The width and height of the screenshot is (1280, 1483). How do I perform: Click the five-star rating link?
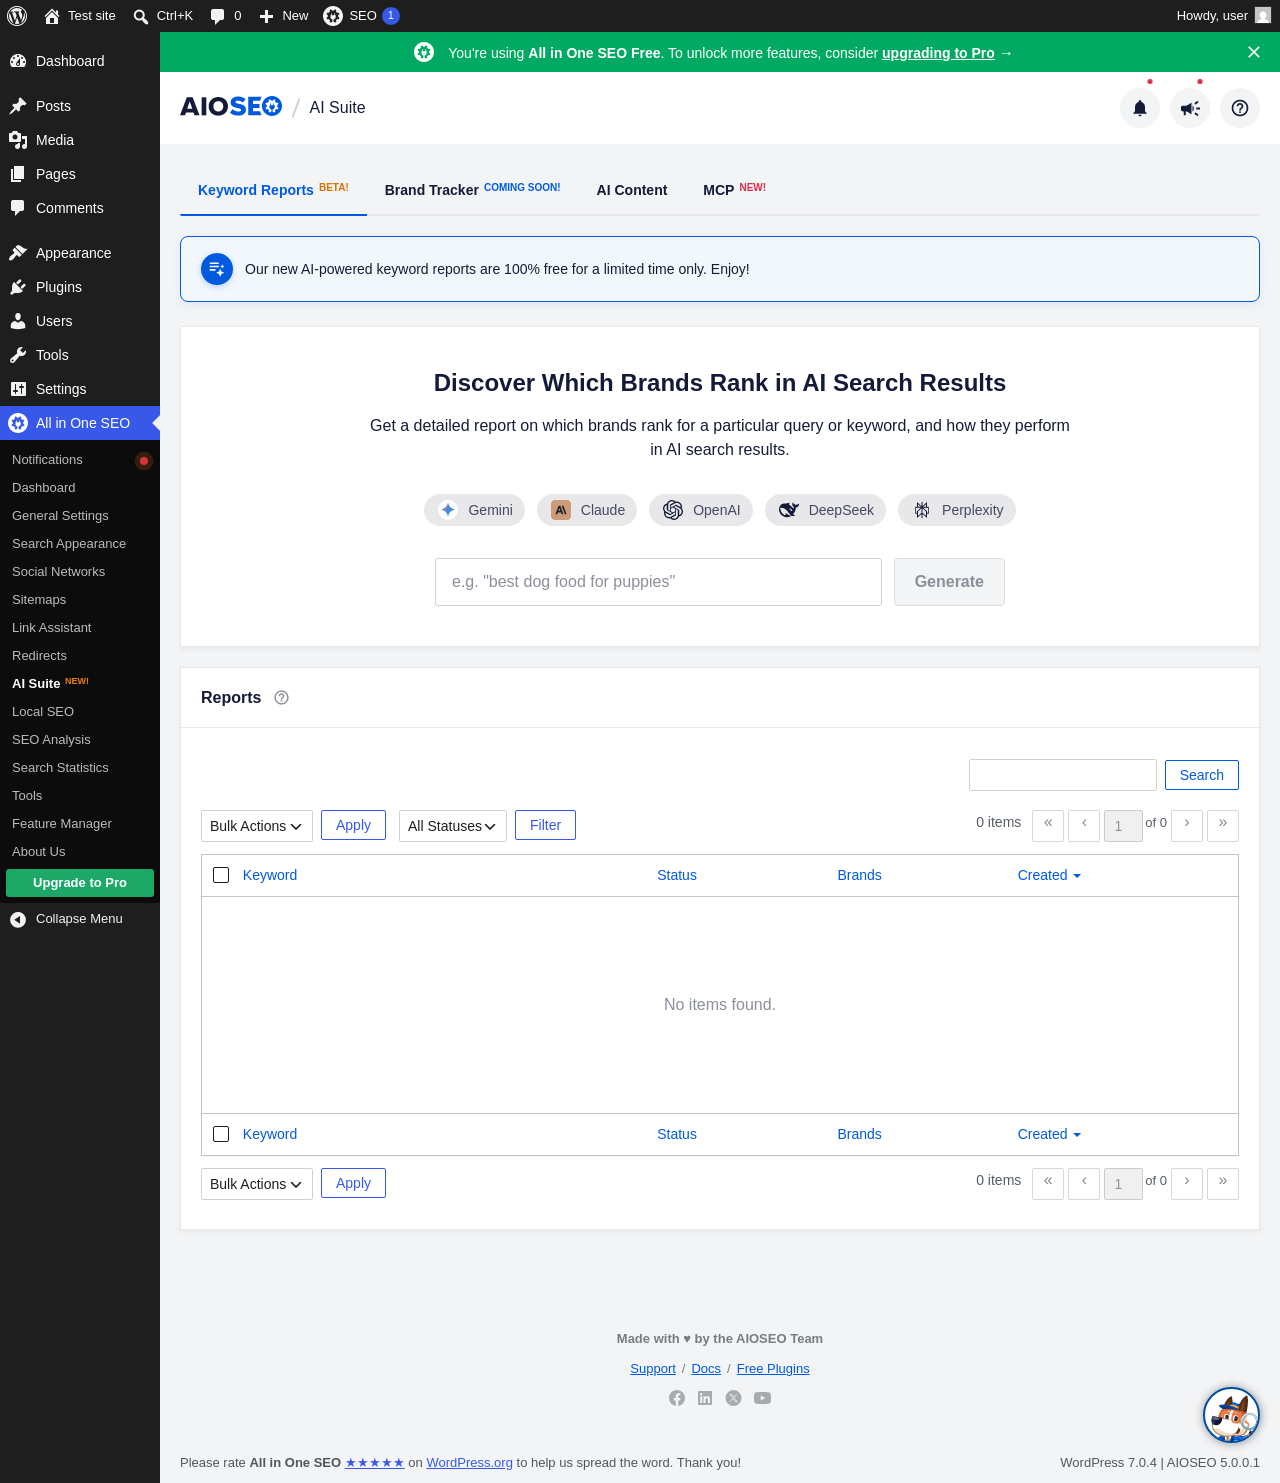pos(374,1463)
